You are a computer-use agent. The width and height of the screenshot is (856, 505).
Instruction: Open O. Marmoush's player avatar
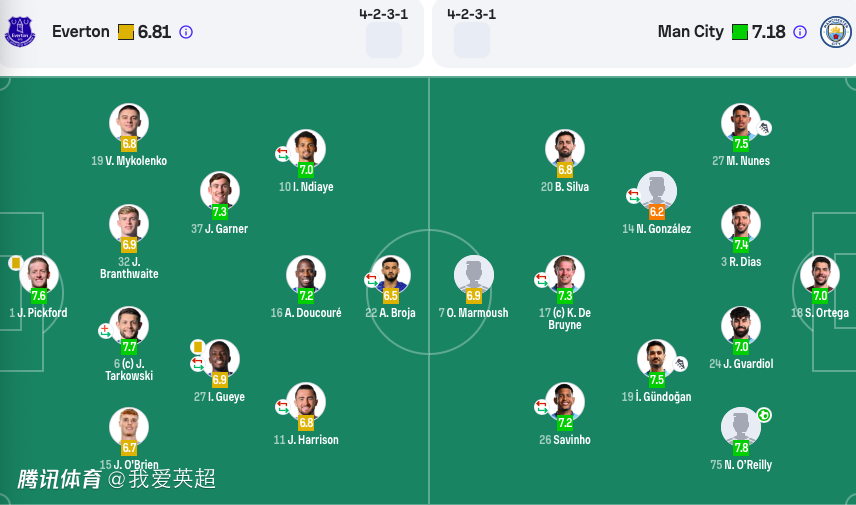(x=473, y=274)
